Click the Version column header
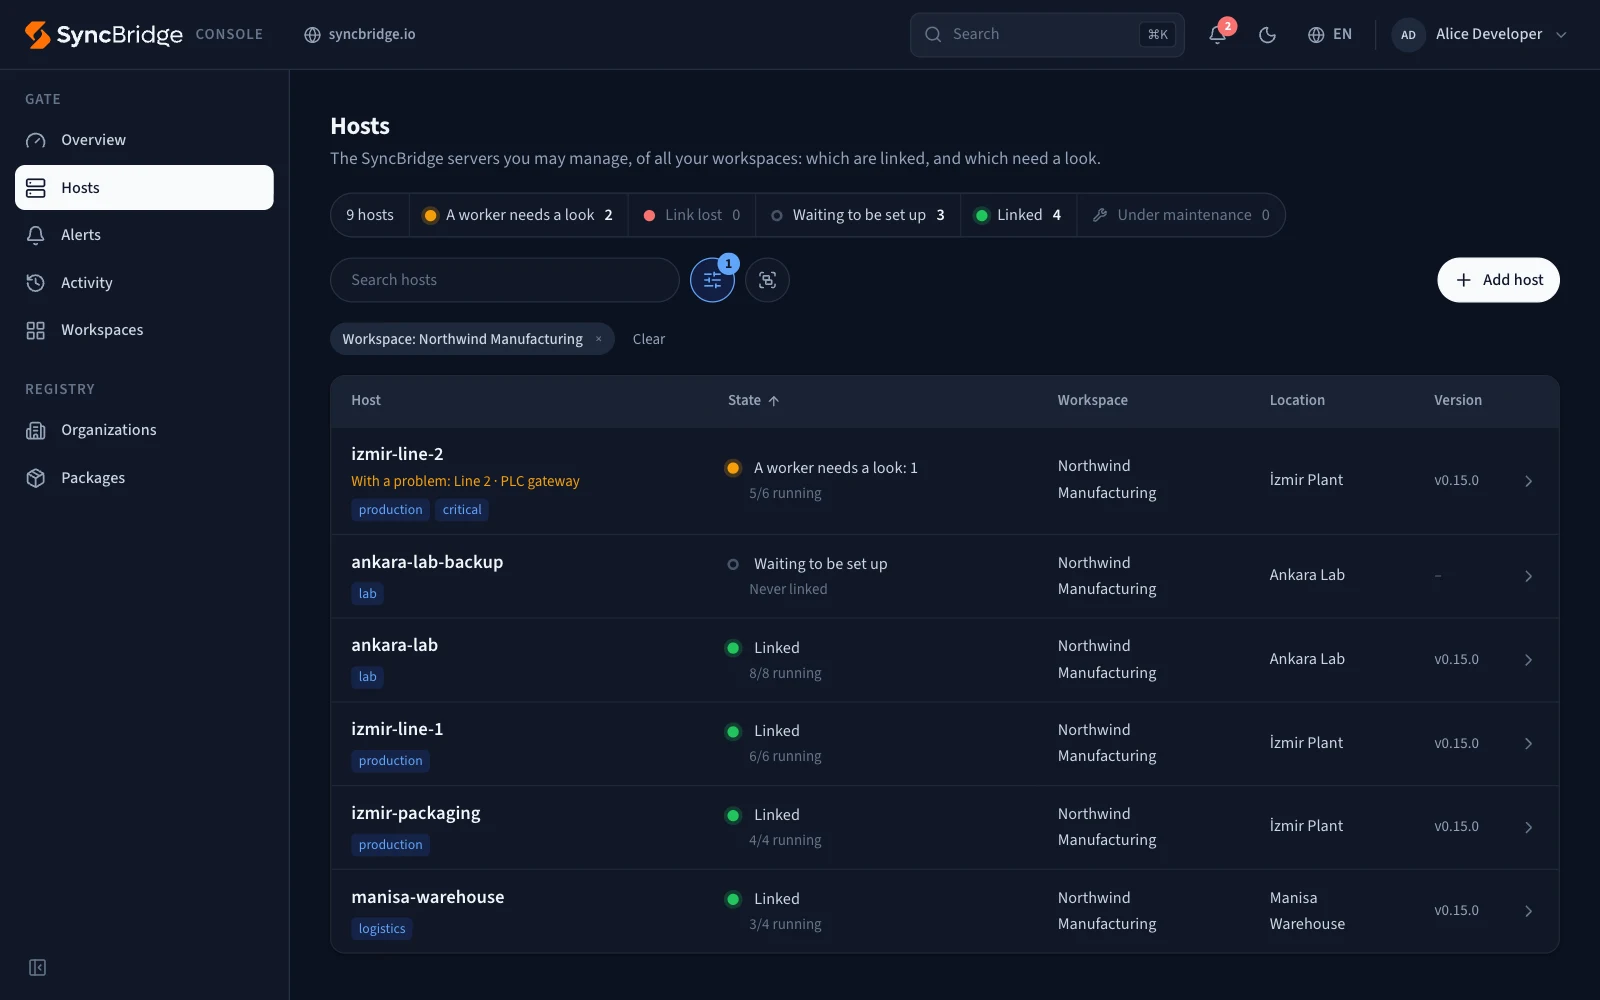This screenshot has height=1000, width=1600. [x=1458, y=400]
